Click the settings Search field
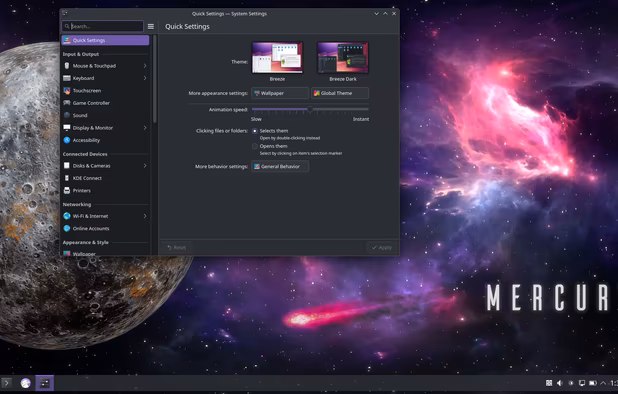 [x=102, y=26]
